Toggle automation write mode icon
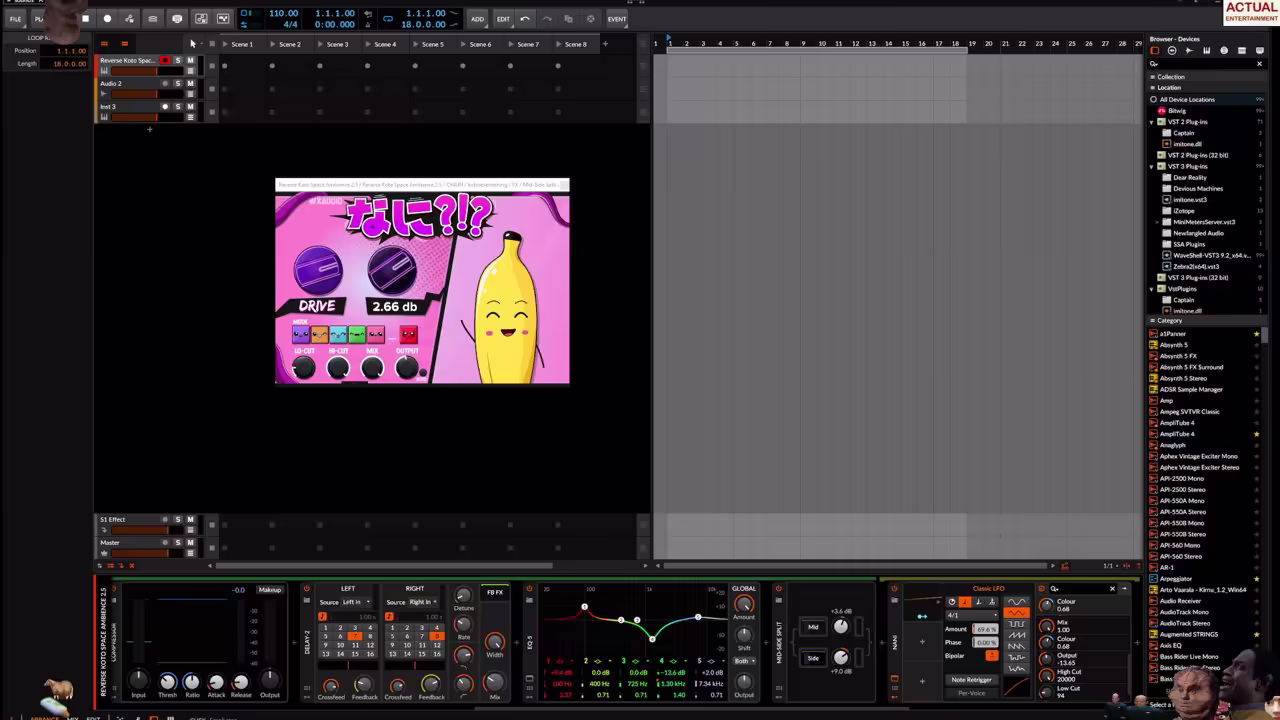The width and height of the screenshot is (1280, 720). tap(129, 18)
